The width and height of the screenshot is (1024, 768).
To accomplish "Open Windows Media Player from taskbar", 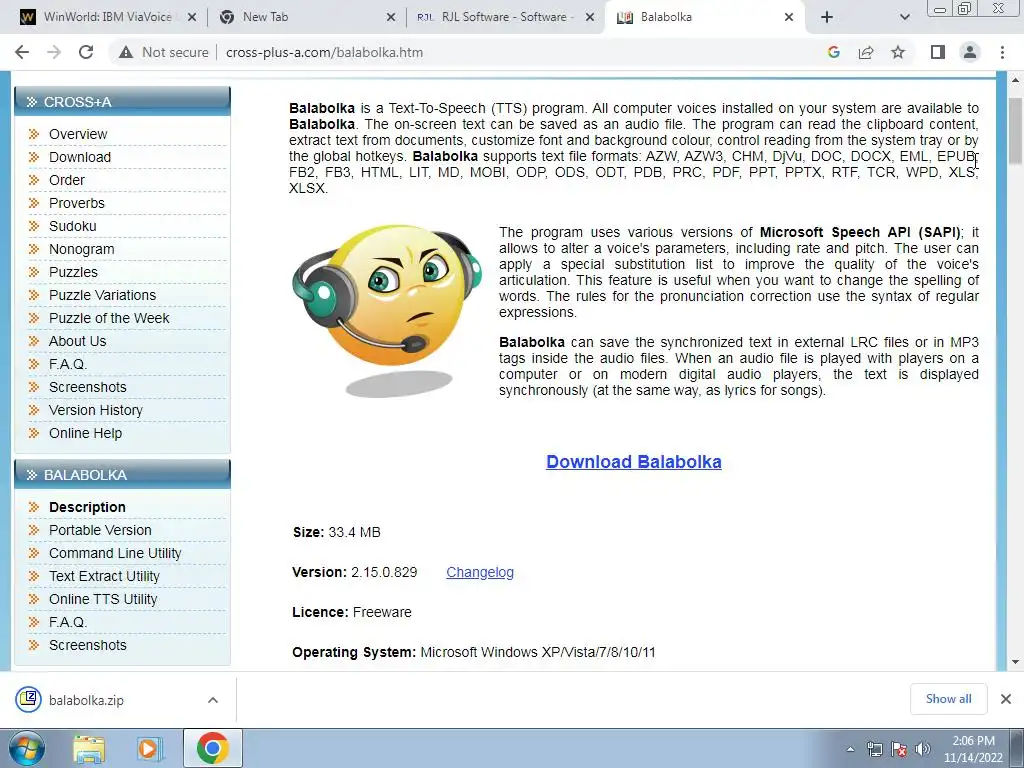I will (149, 748).
